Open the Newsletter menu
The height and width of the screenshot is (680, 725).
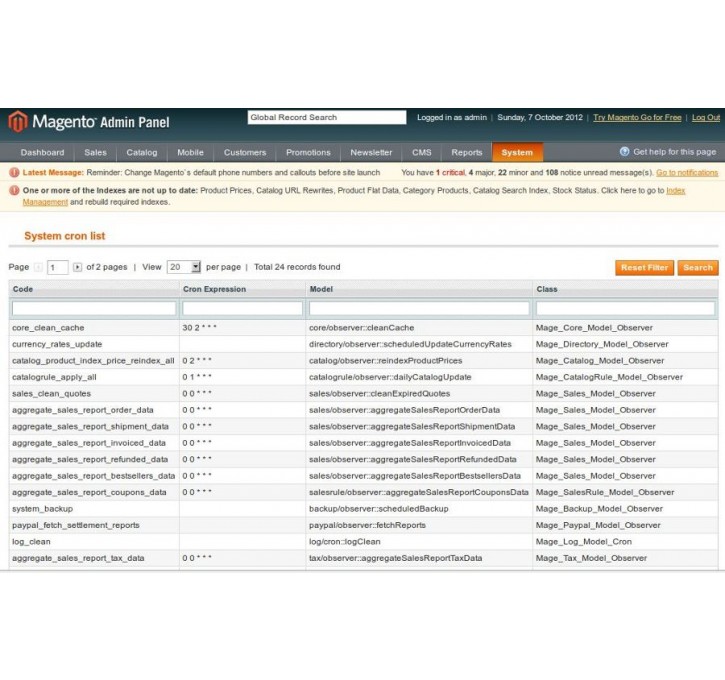coord(371,153)
